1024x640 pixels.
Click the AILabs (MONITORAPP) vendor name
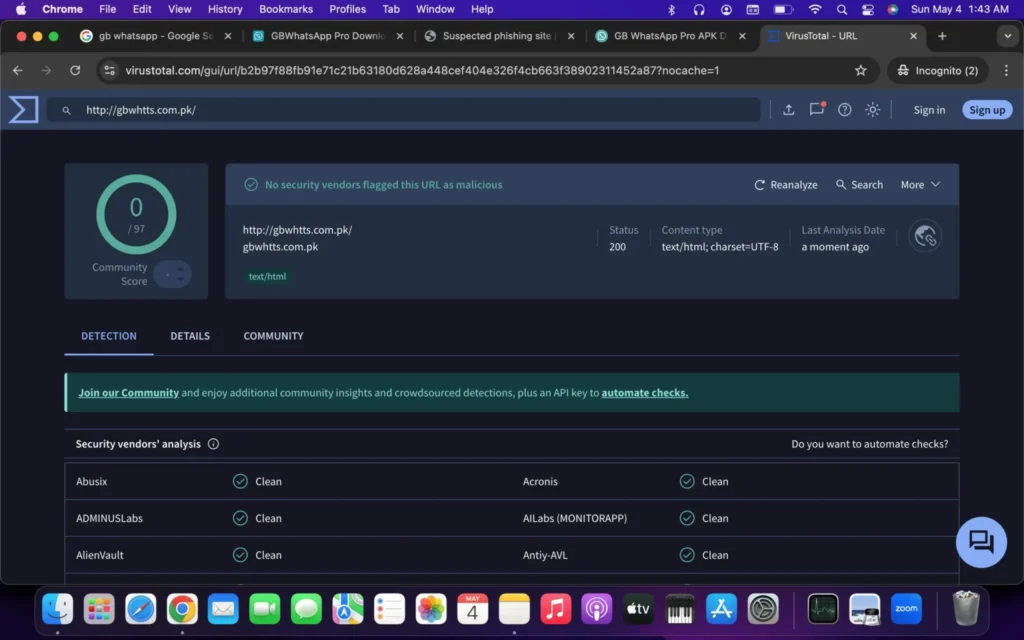click(575, 519)
